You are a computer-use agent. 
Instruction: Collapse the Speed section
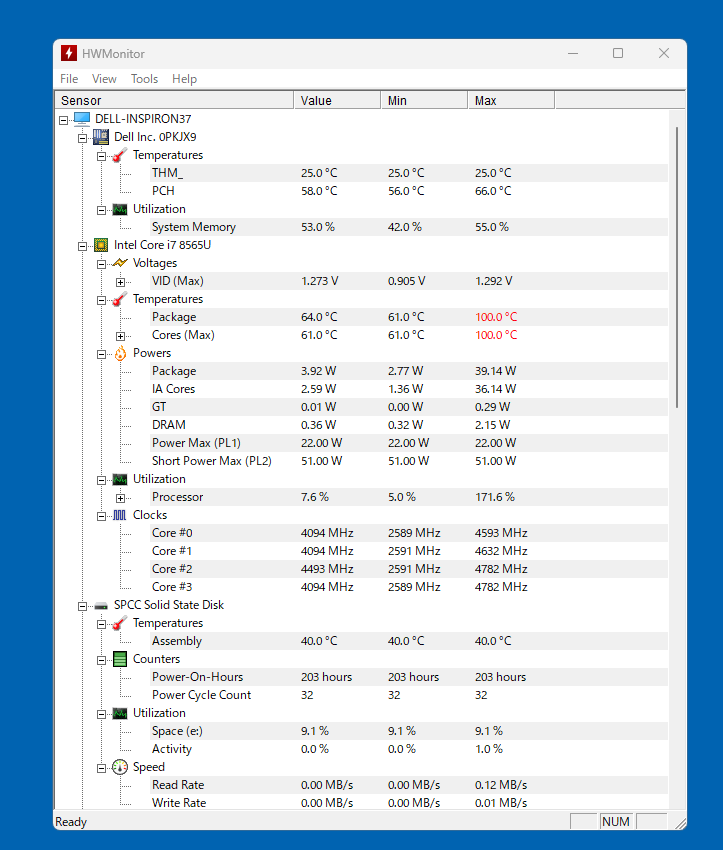[x=101, y=768]
